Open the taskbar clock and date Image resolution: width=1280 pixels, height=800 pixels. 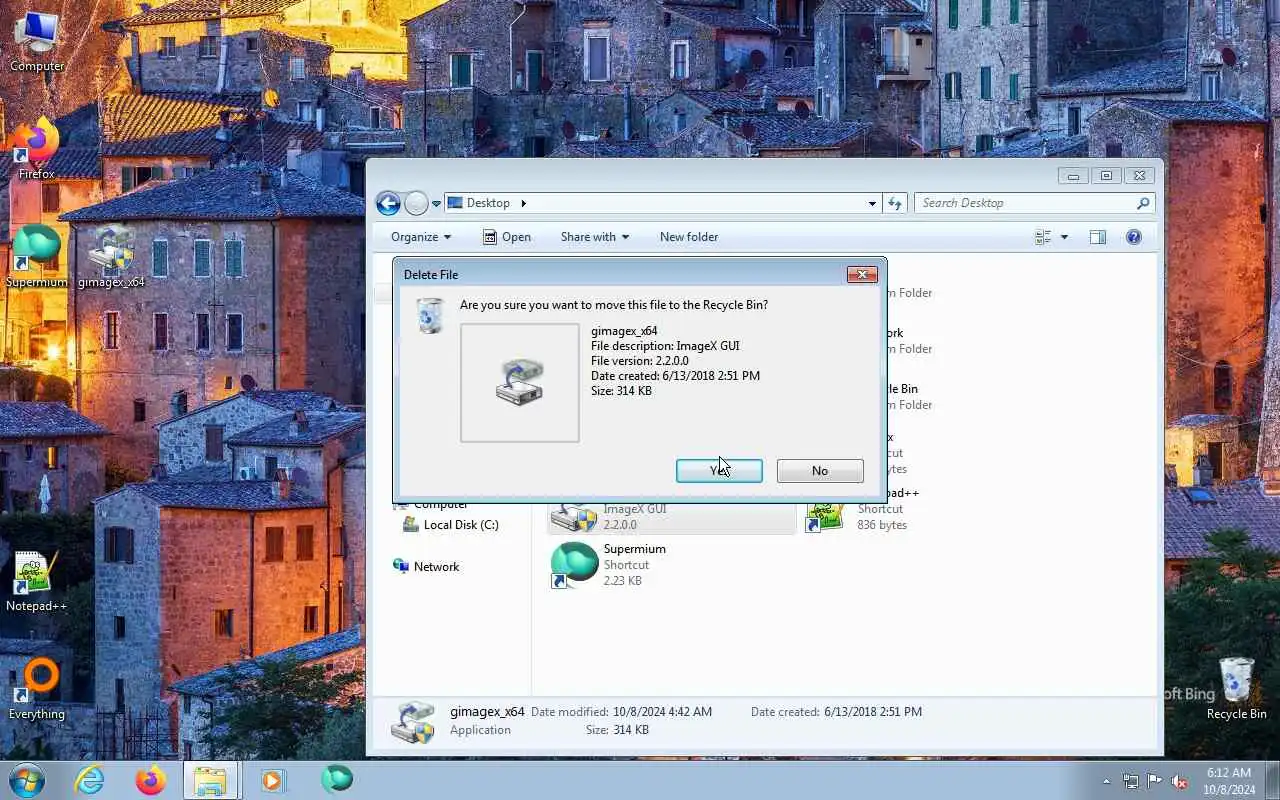coord(1228,781)
